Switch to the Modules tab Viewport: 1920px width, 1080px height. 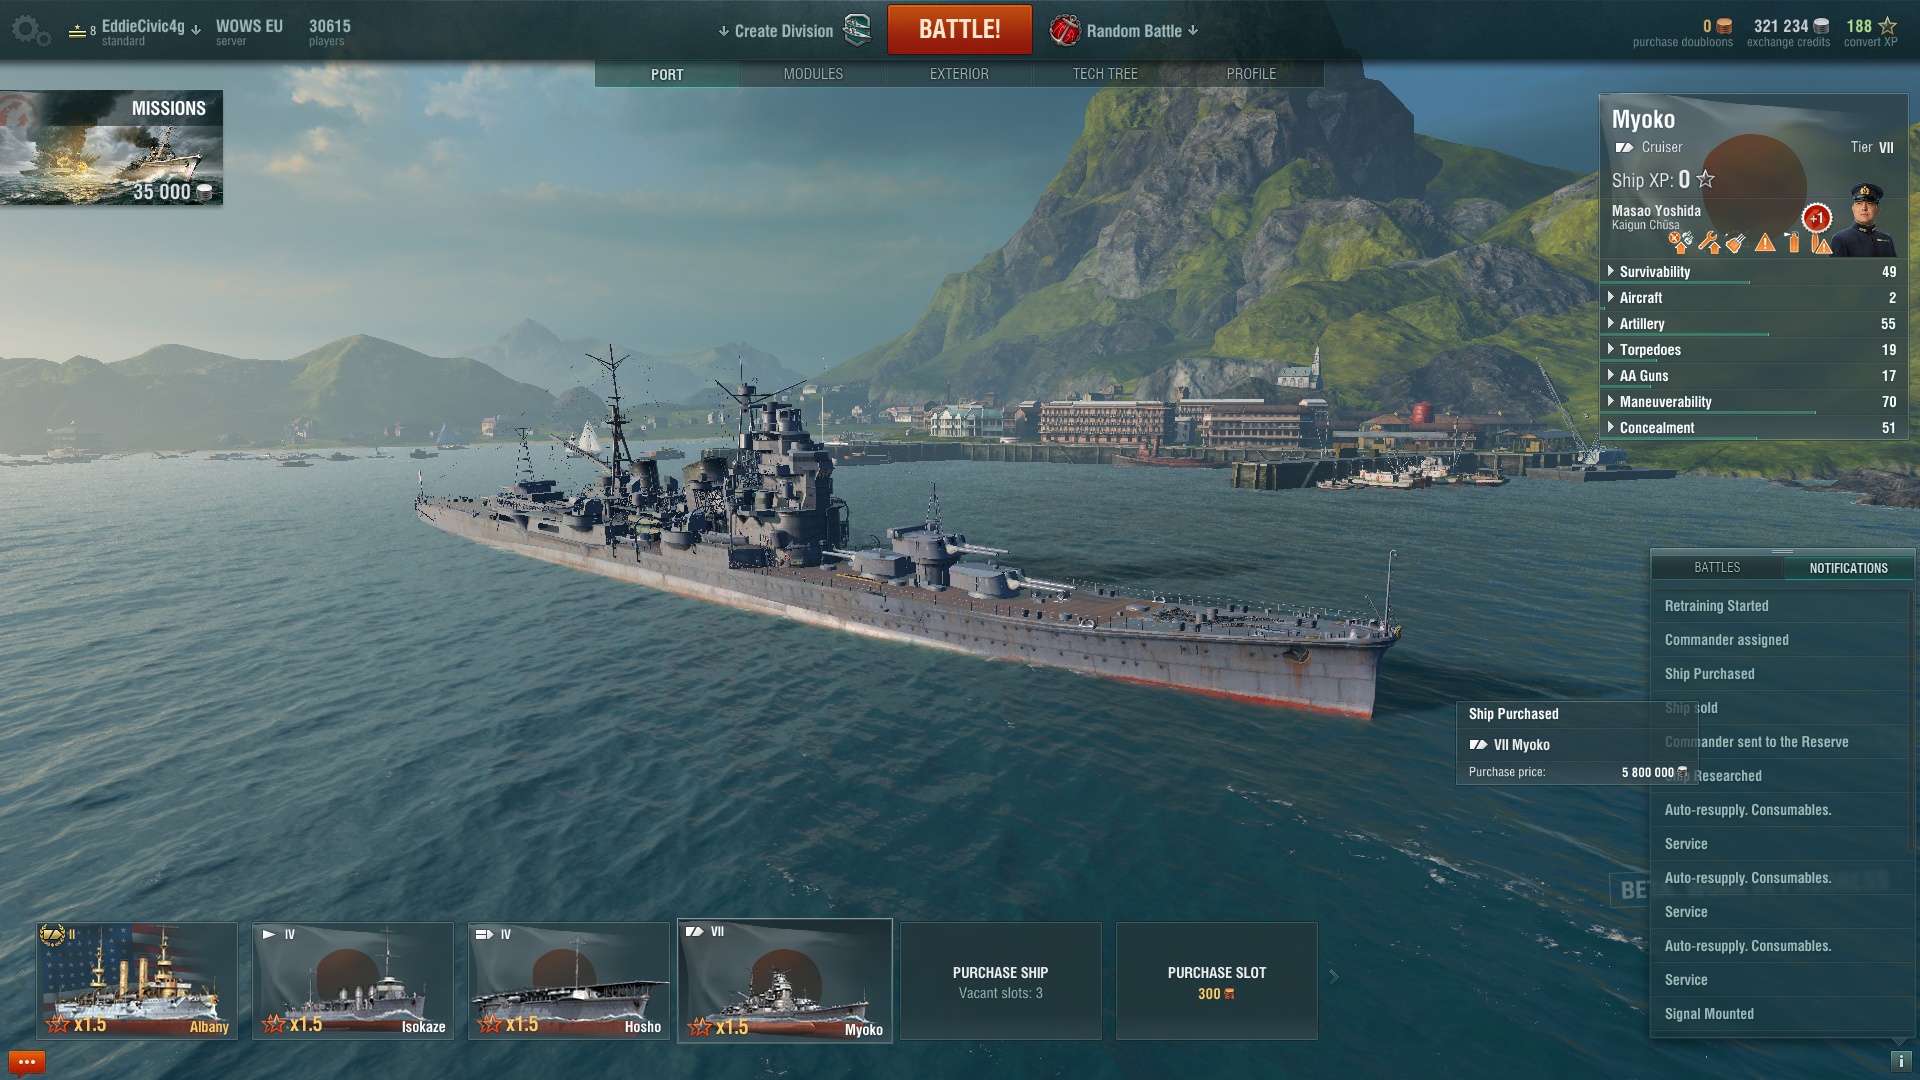(813, 74)
